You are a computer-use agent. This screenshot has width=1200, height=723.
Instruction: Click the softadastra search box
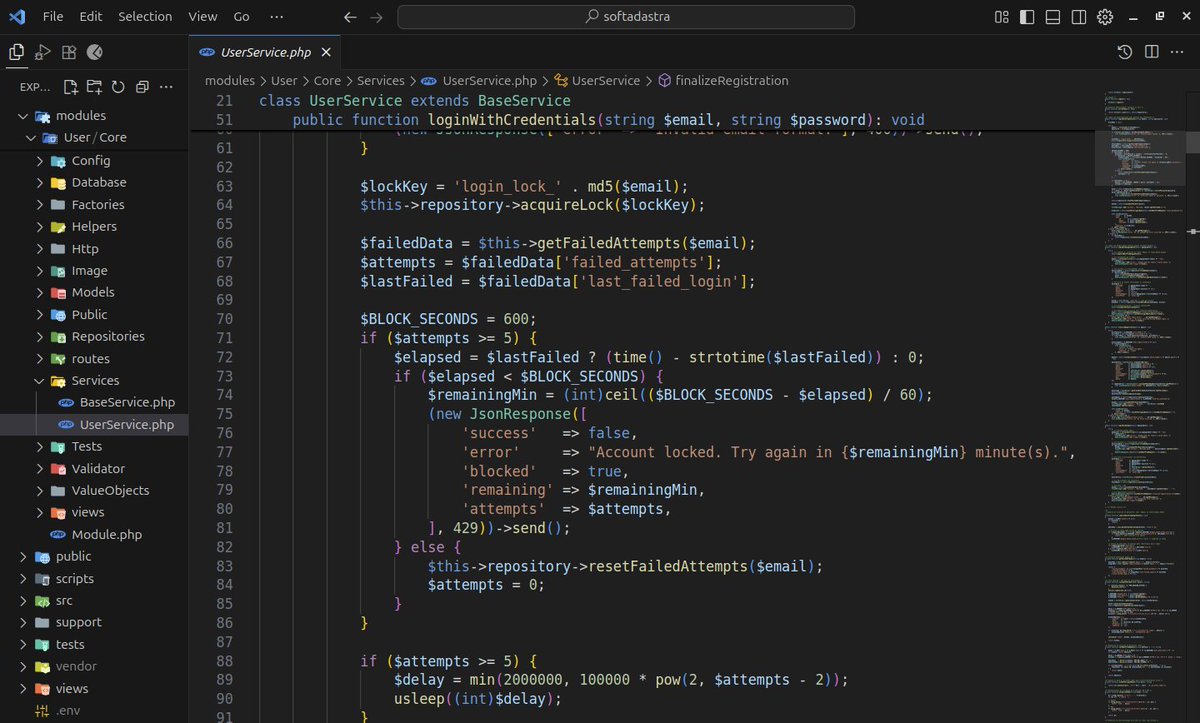tap(626, 17)
